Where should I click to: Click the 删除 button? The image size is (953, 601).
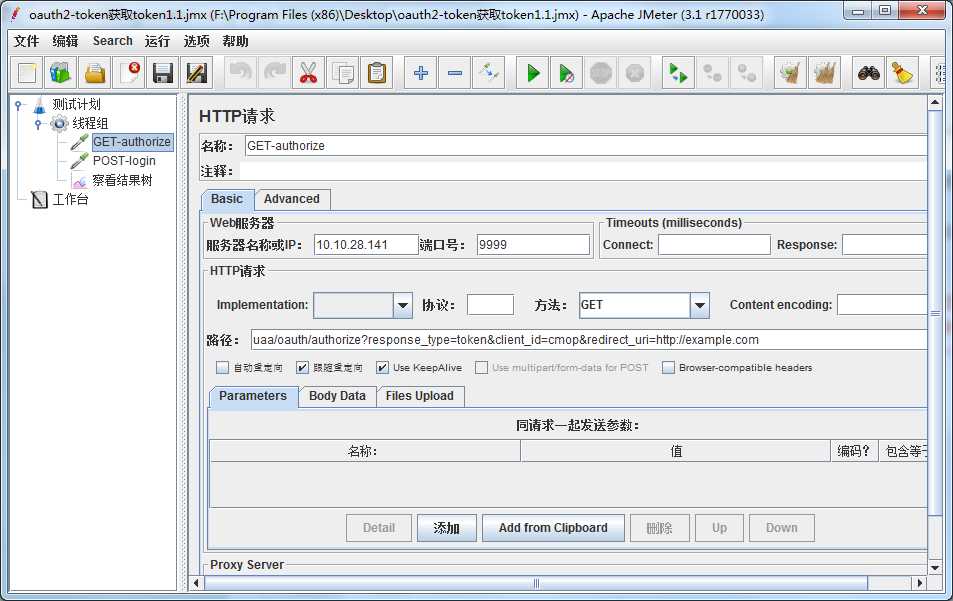659,528
